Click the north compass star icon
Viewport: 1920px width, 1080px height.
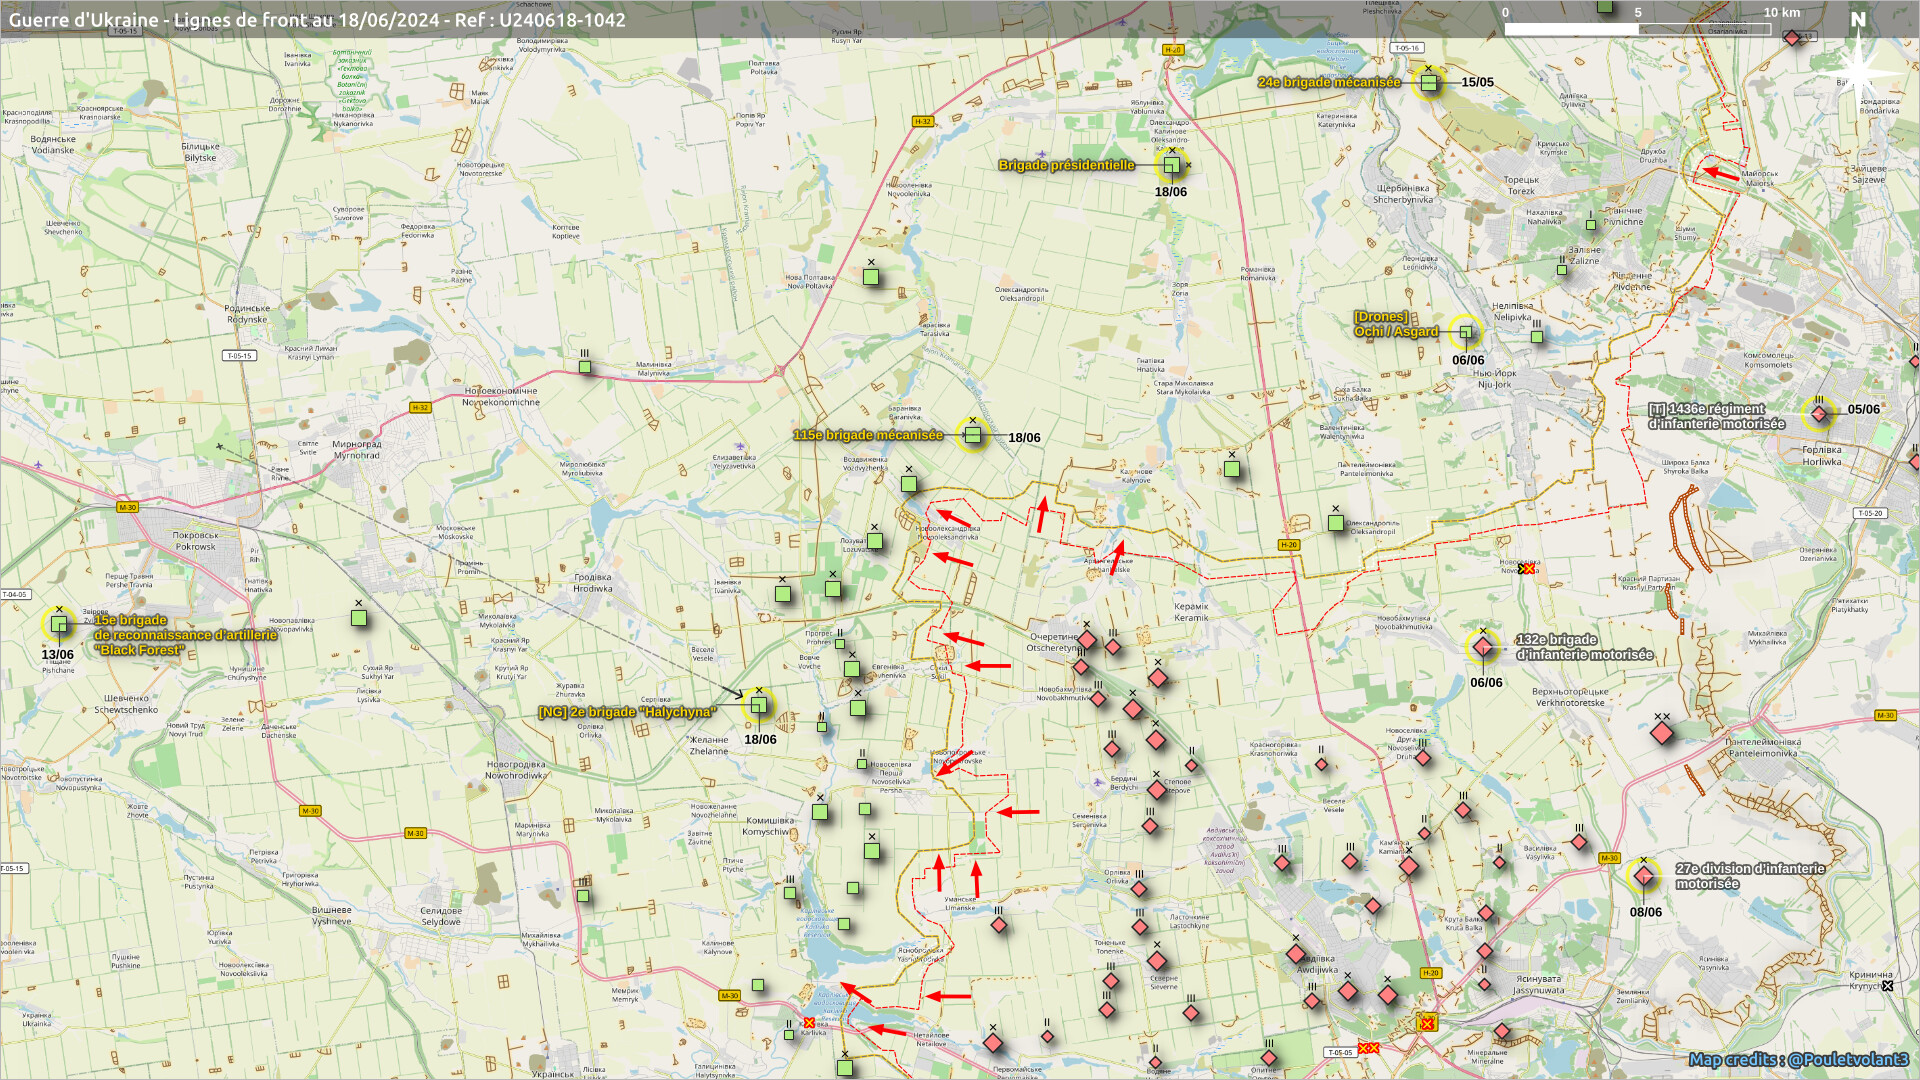tap(1858, 72)
